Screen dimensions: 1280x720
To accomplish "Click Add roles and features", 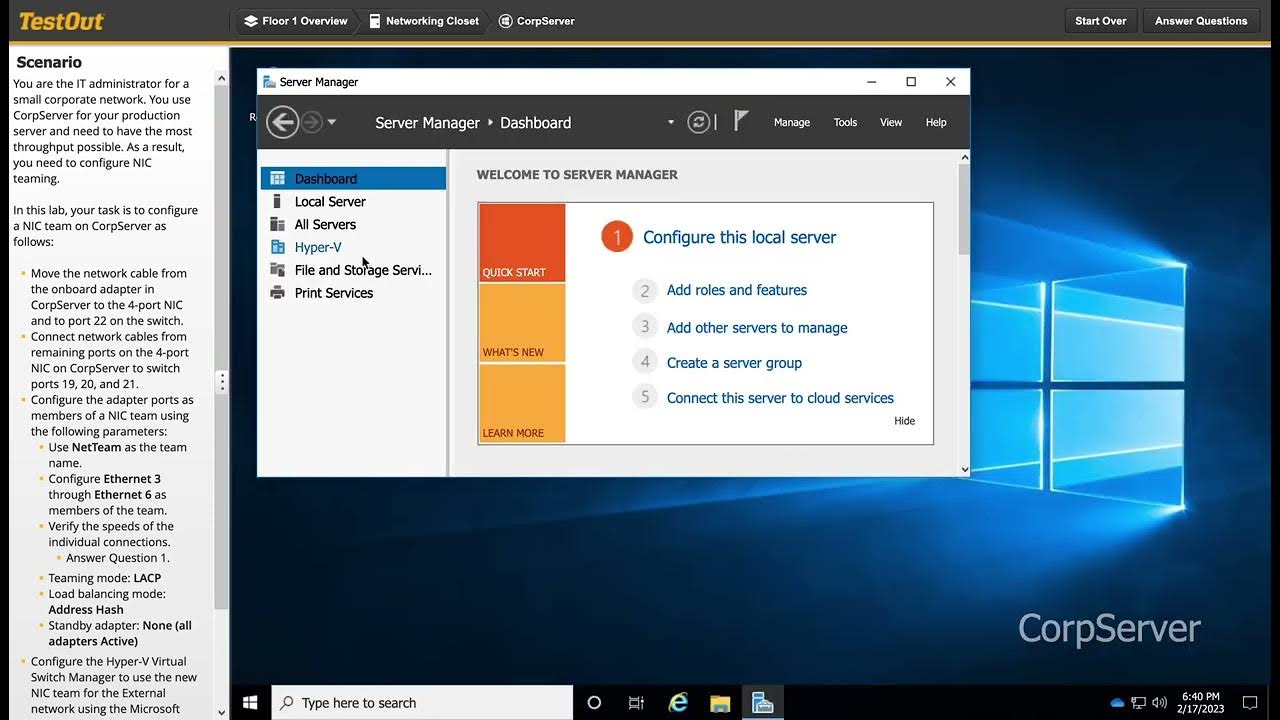I will pos(737,290).
